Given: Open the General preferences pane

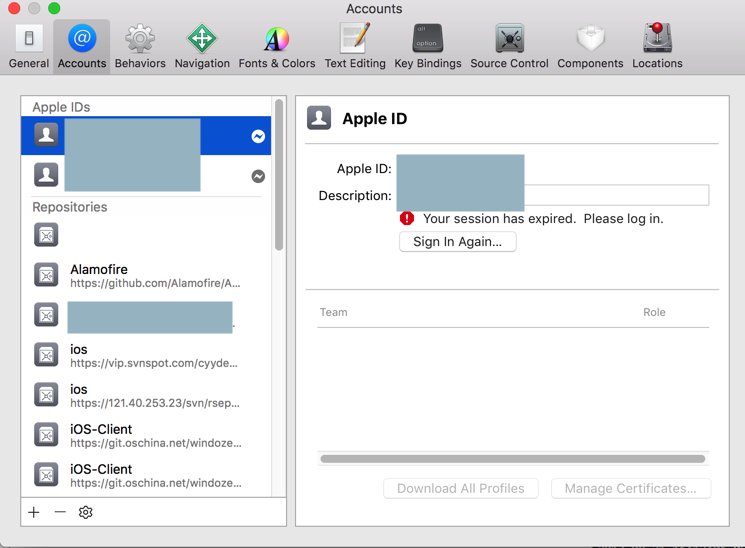Looking at the screenshot, I should [29, 47].
